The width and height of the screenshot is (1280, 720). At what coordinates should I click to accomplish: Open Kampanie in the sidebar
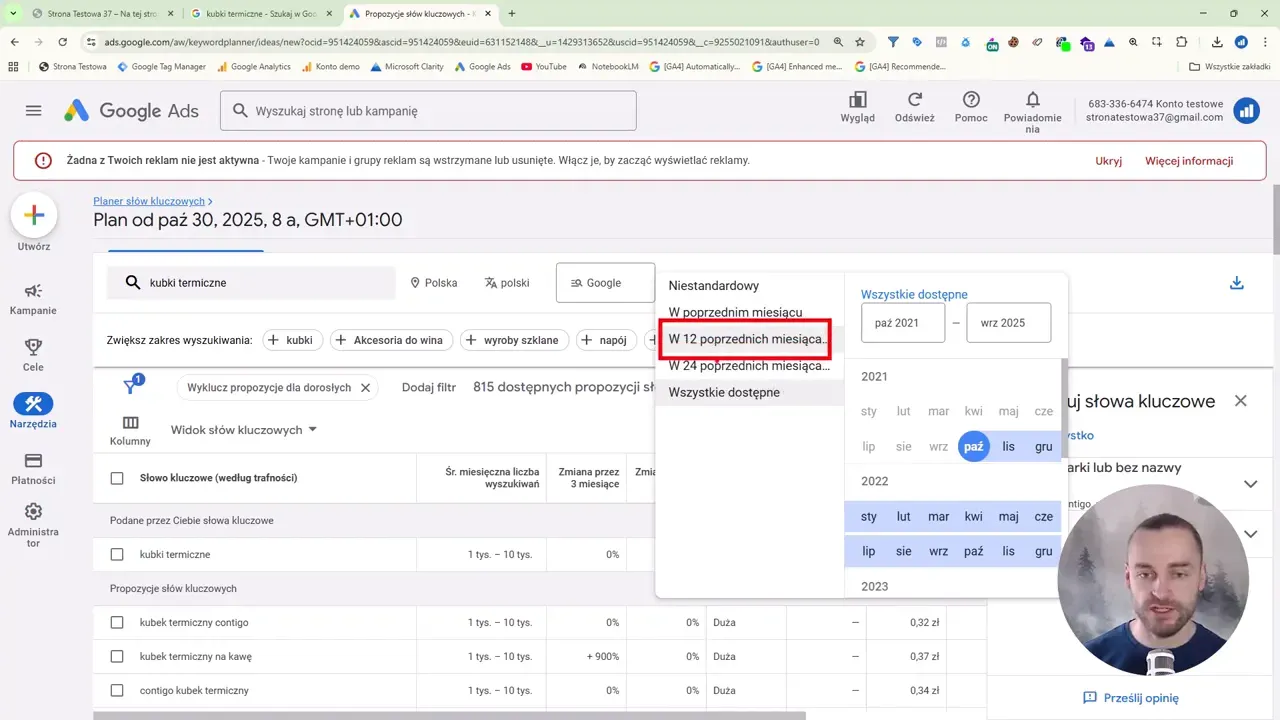pos(33,299)
